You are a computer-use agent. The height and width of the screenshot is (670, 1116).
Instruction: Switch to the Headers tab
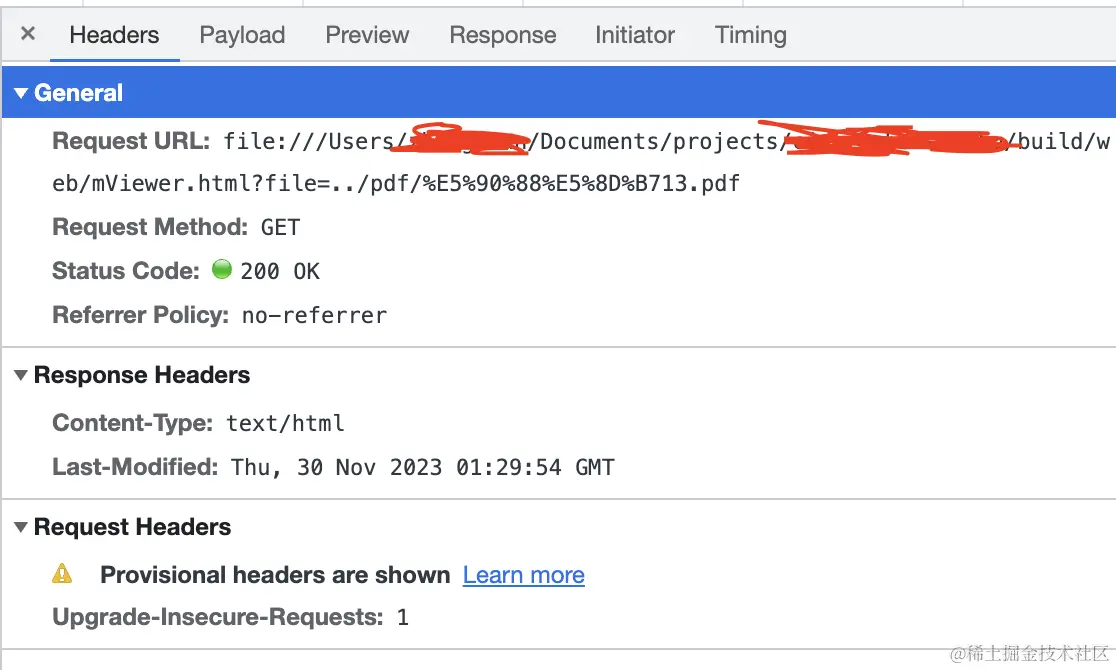114,35
